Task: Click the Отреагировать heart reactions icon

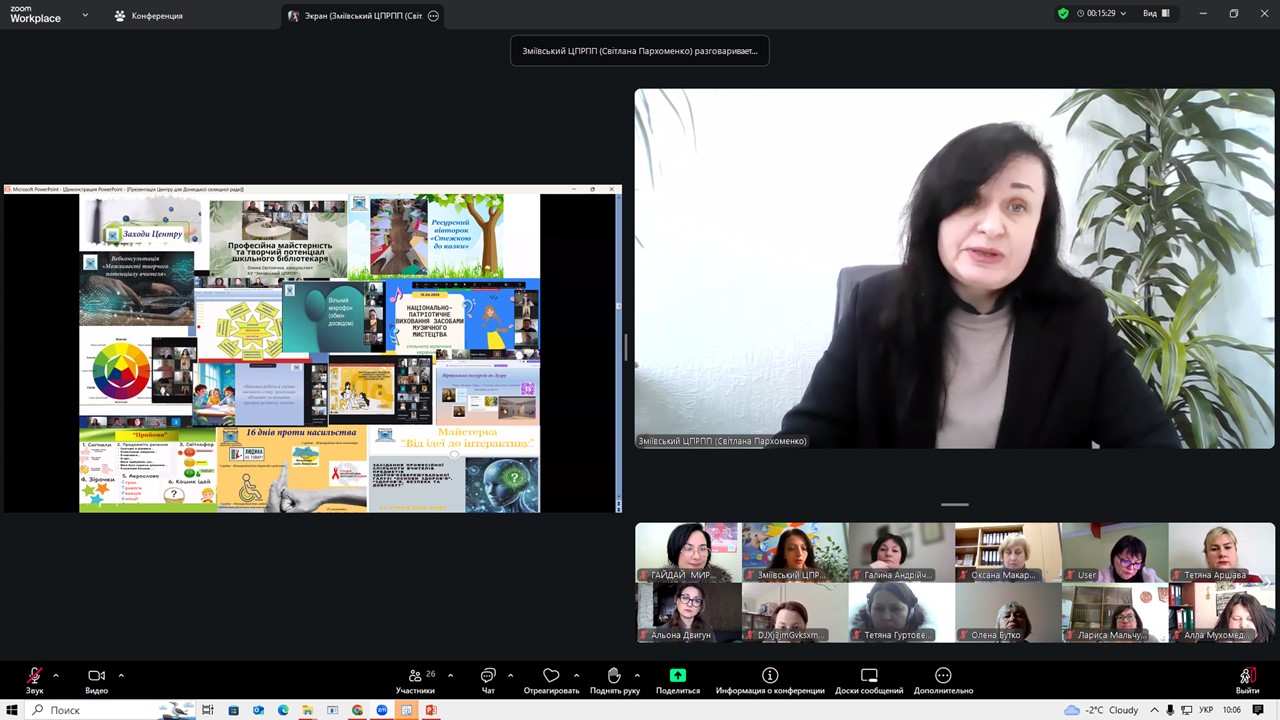Action: coord(551,676)
